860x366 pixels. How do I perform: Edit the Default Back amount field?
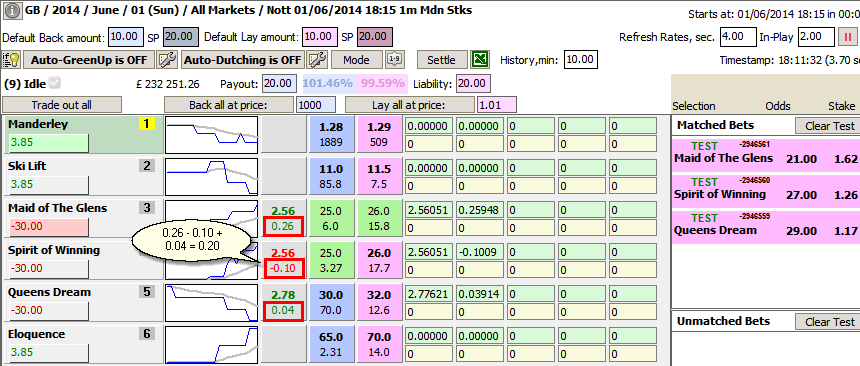pos(126,37)
